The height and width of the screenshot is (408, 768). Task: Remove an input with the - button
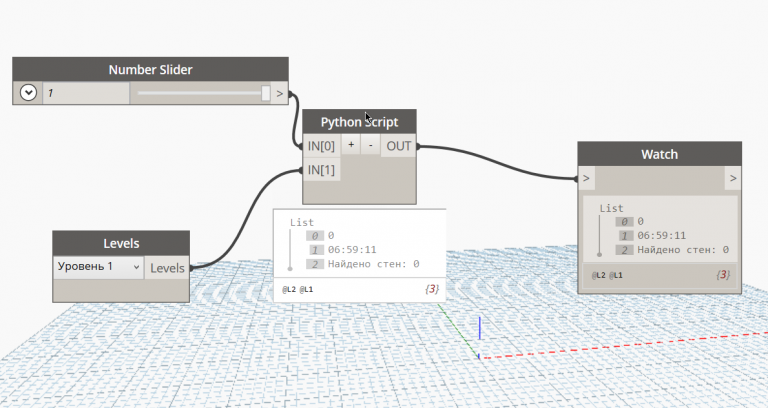pos(370,145)
